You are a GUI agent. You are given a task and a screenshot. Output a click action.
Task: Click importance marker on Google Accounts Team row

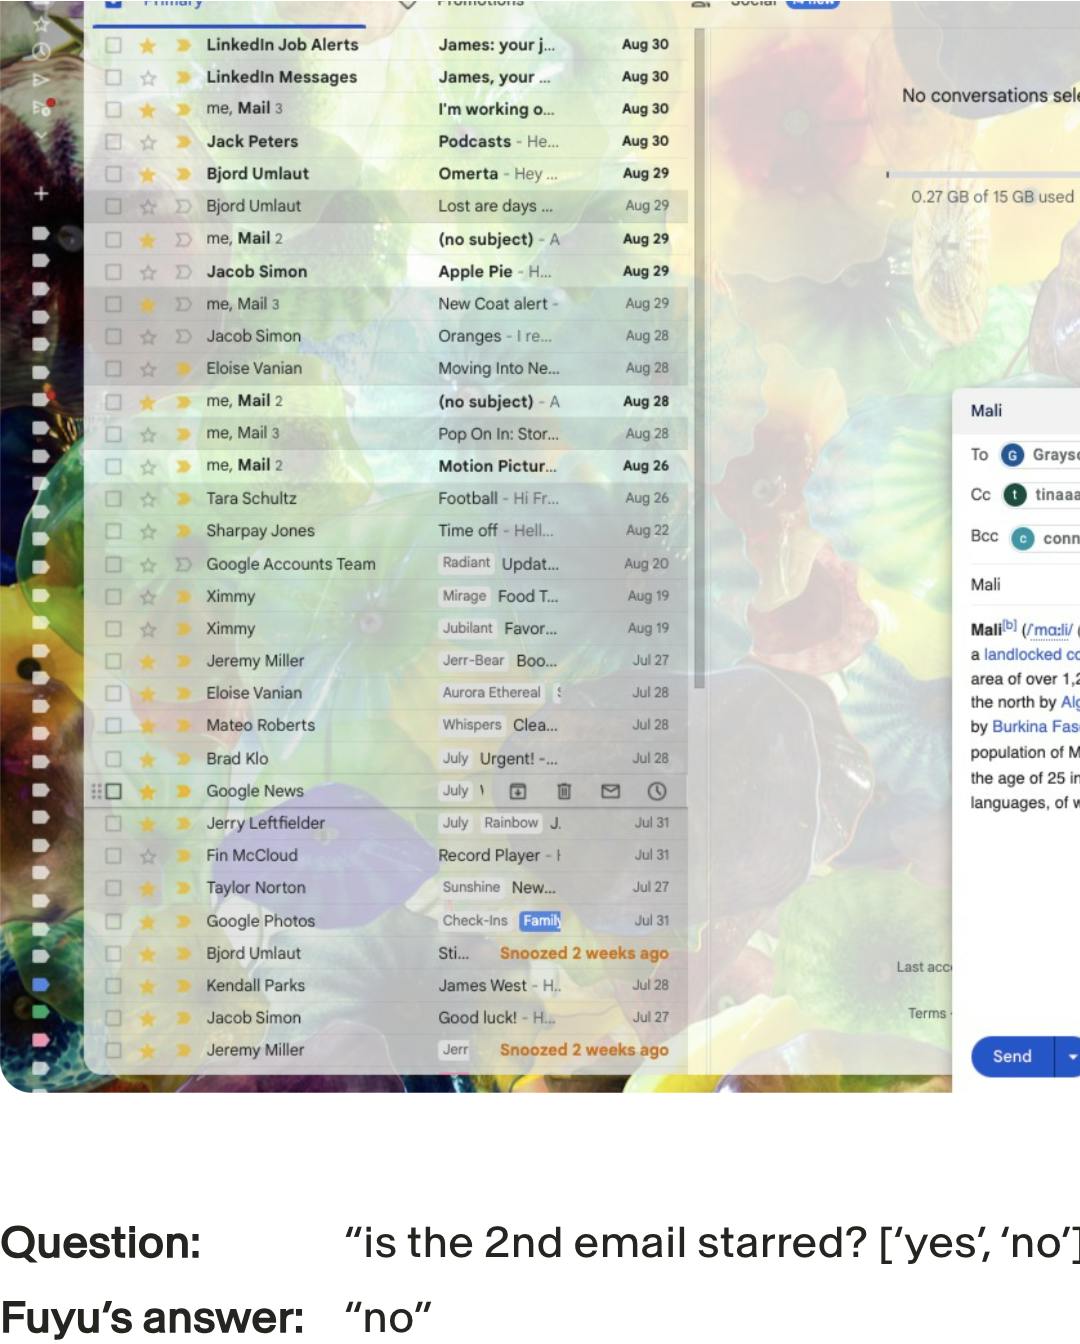(183, 565)
